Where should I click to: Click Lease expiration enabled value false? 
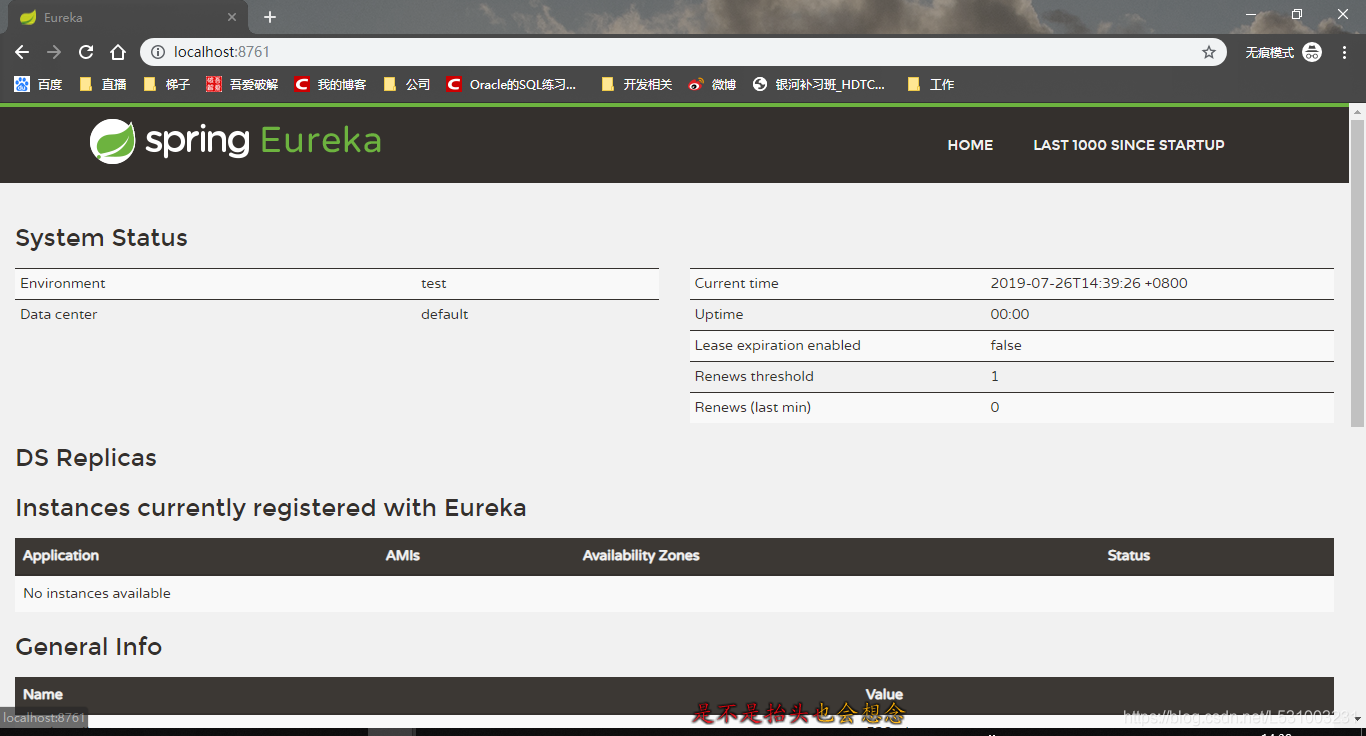1006,346
